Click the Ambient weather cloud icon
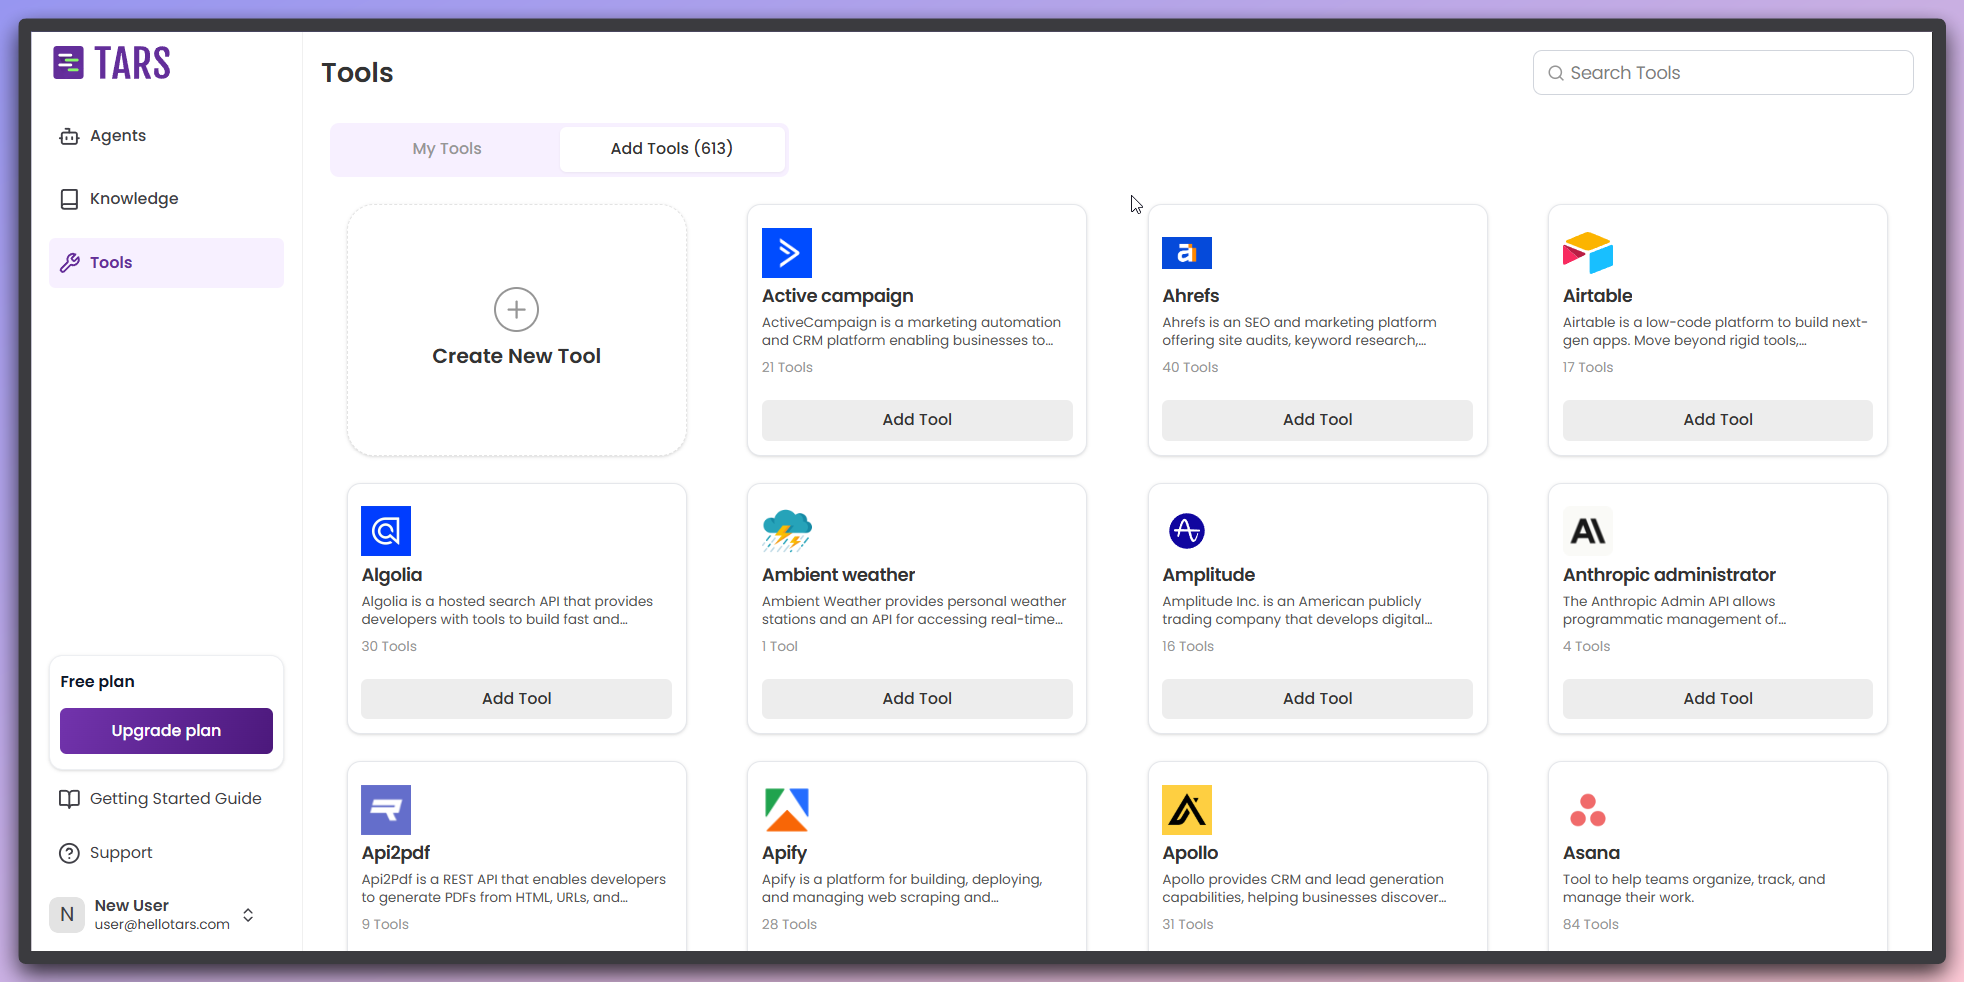The height and width of the screenshot is (982, 1964). pos(787,531)
